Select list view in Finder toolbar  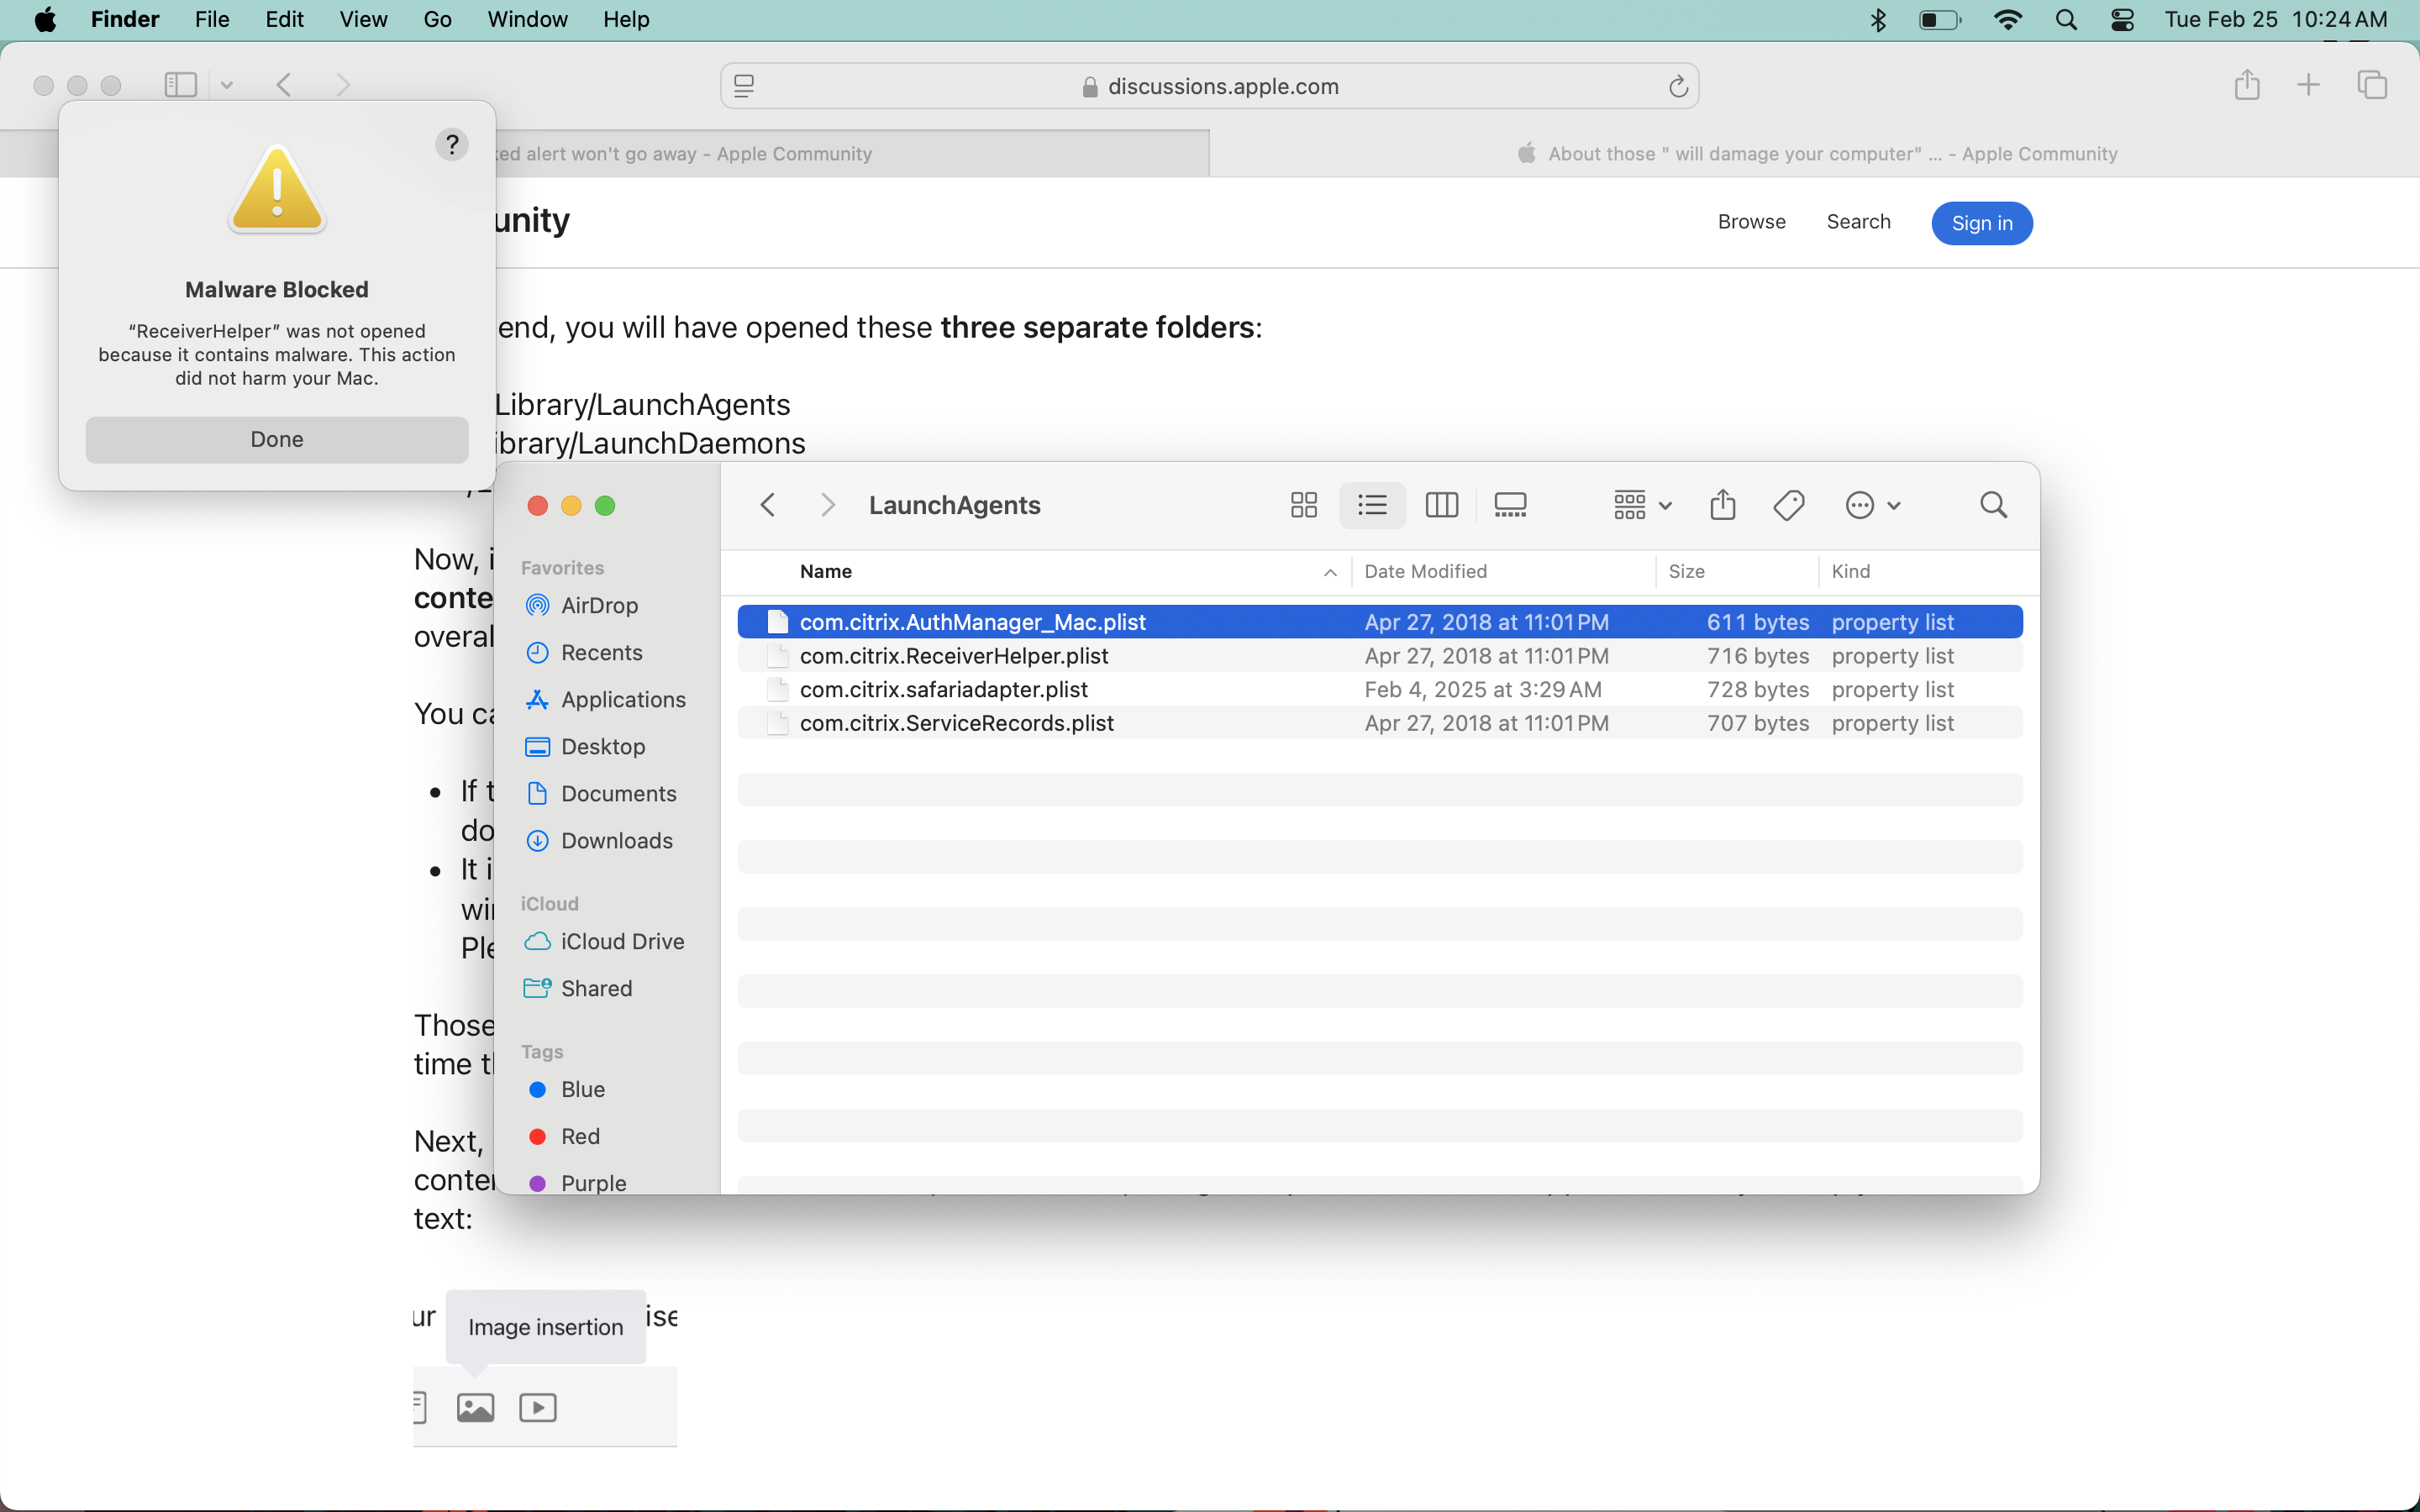(x=1372, y=505)
